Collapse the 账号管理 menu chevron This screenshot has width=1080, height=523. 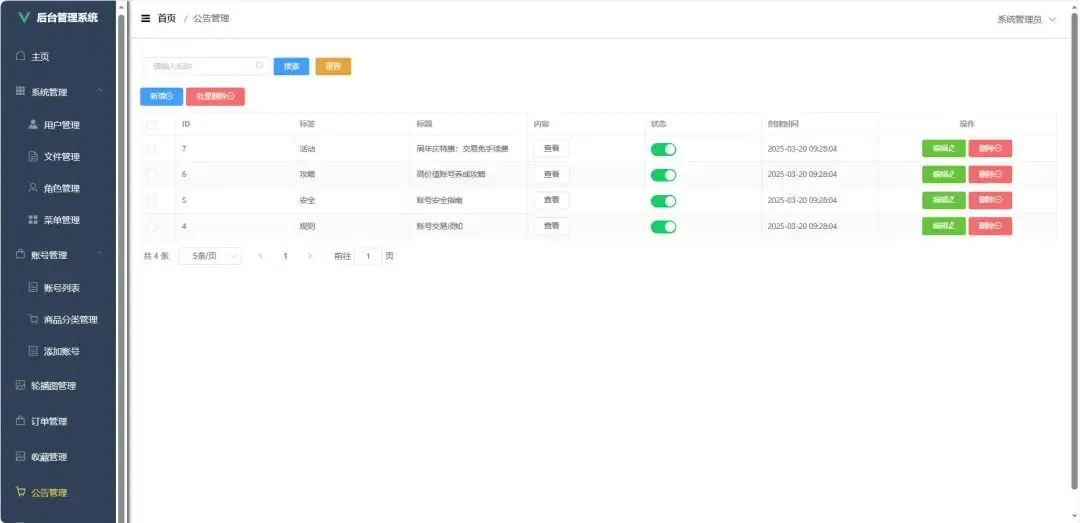pos(101,254)
